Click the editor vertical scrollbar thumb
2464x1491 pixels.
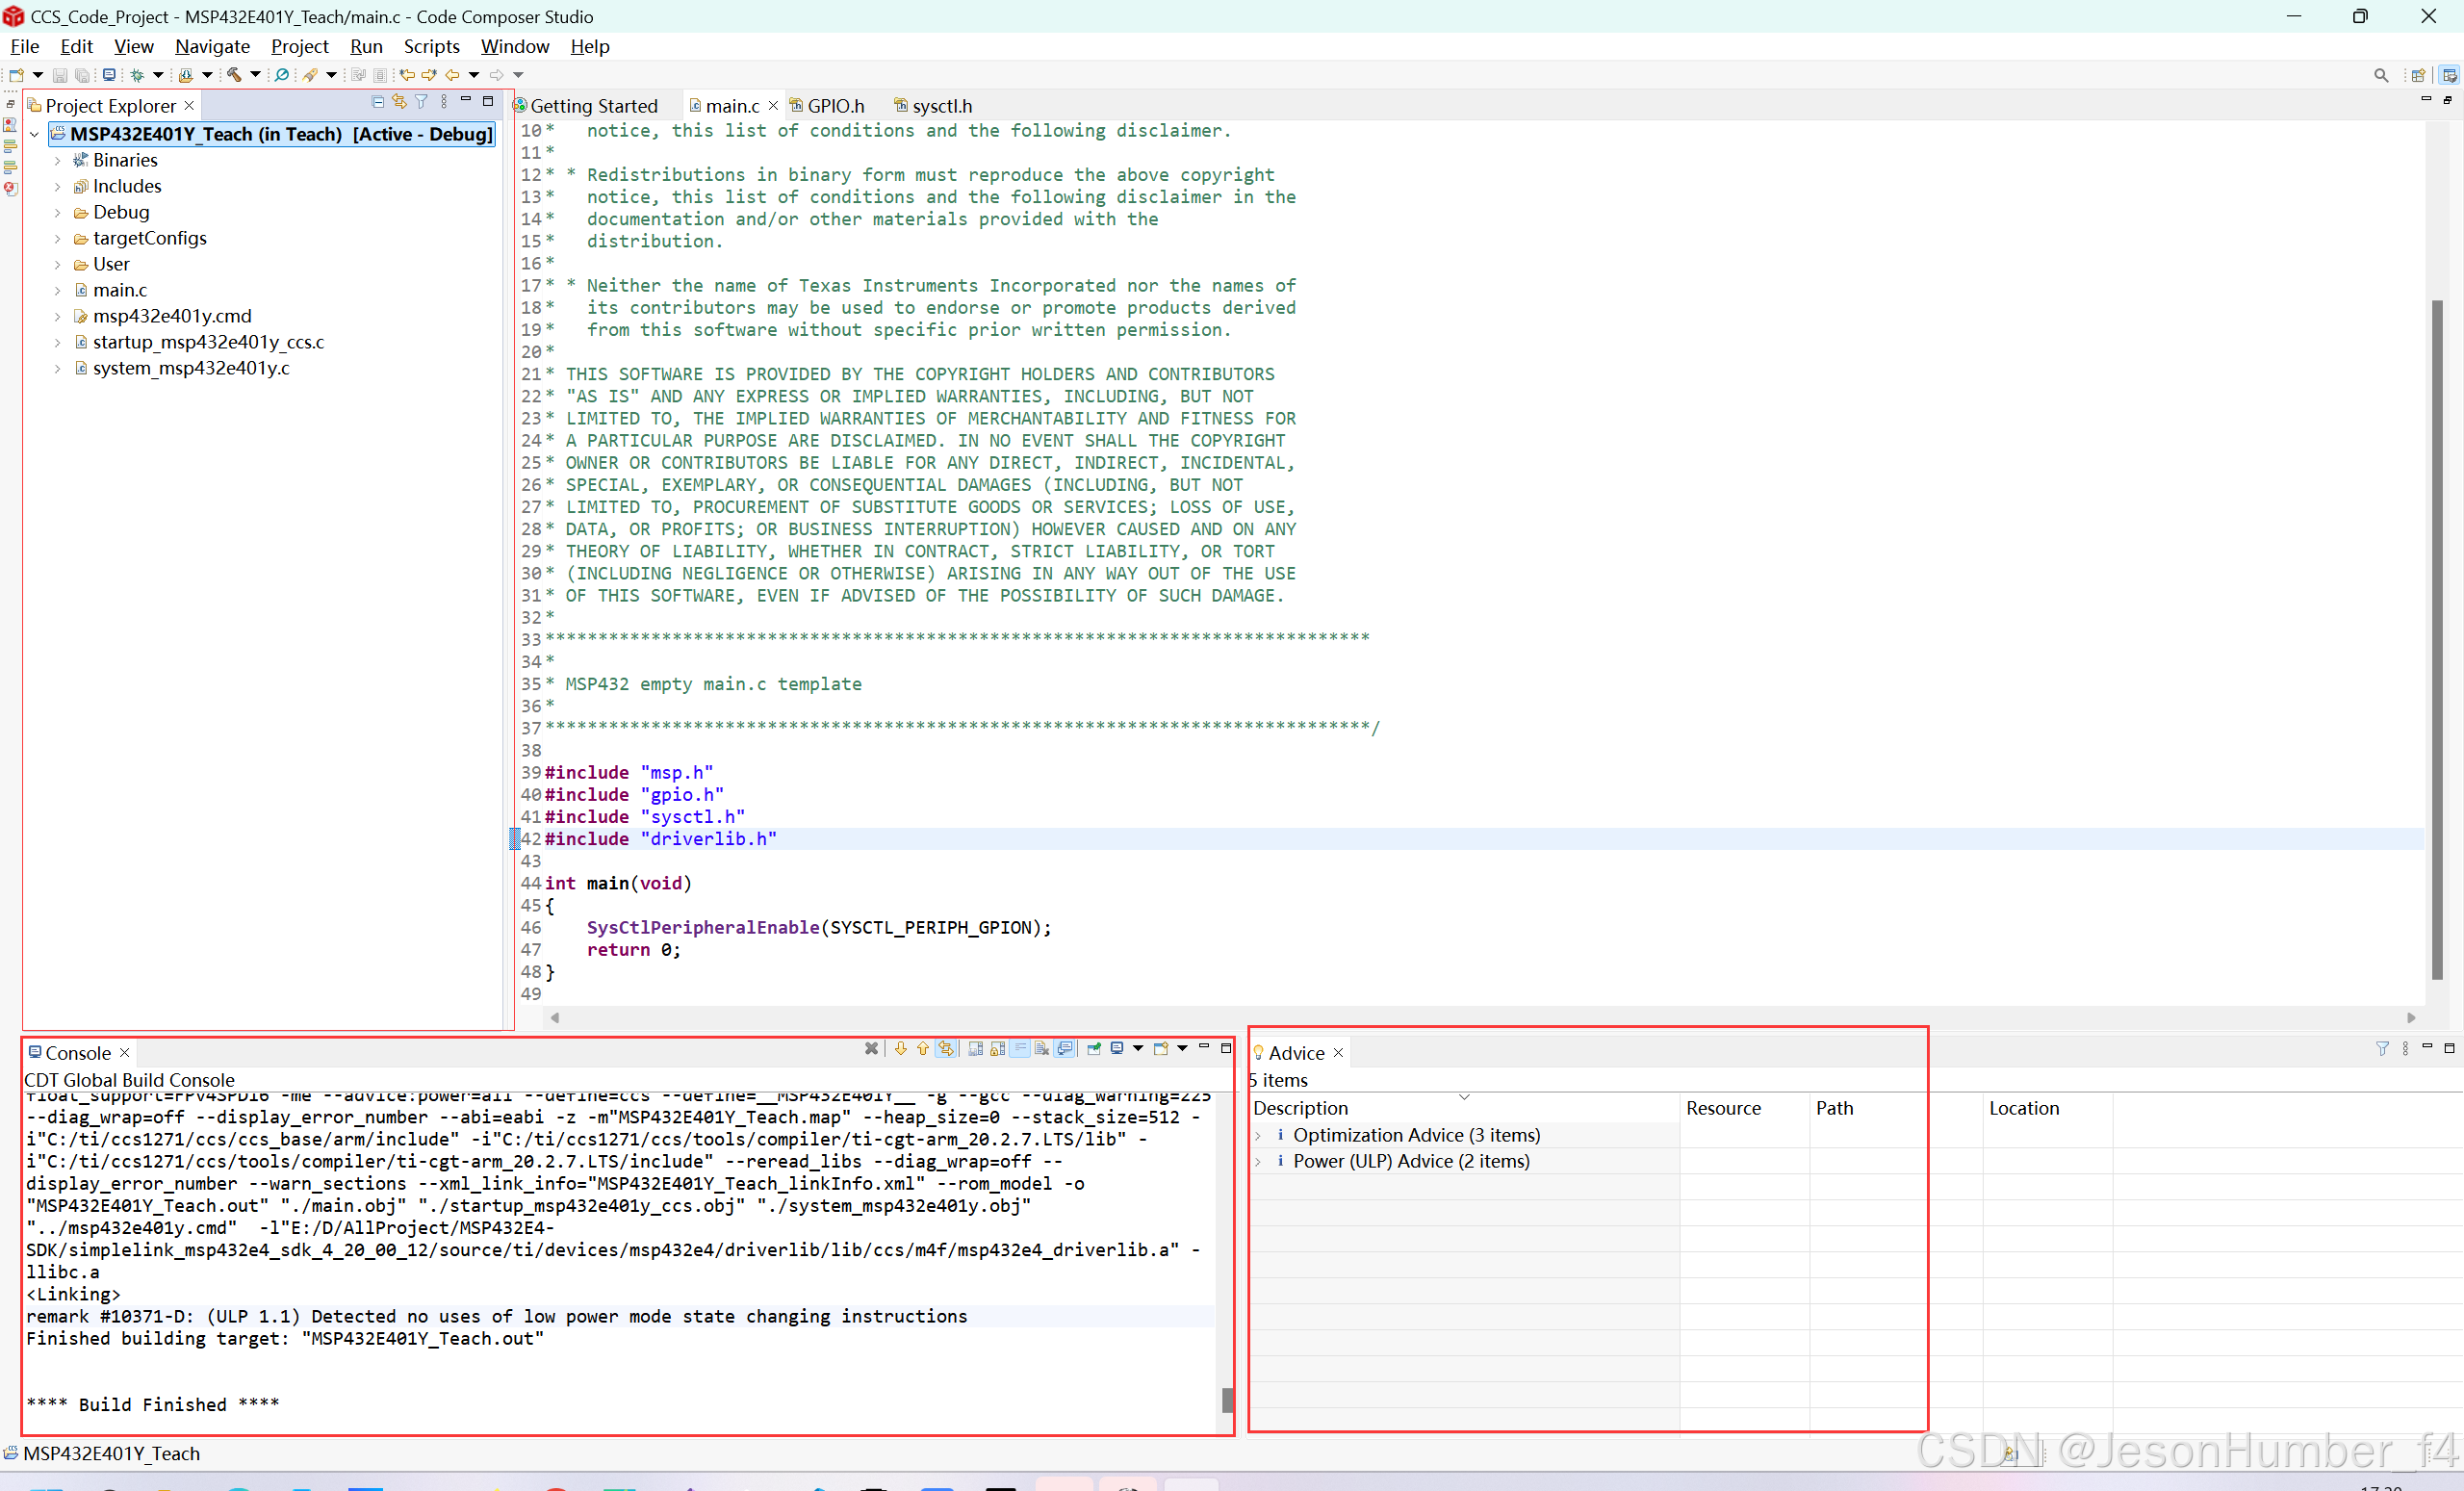click(2437, 640)
